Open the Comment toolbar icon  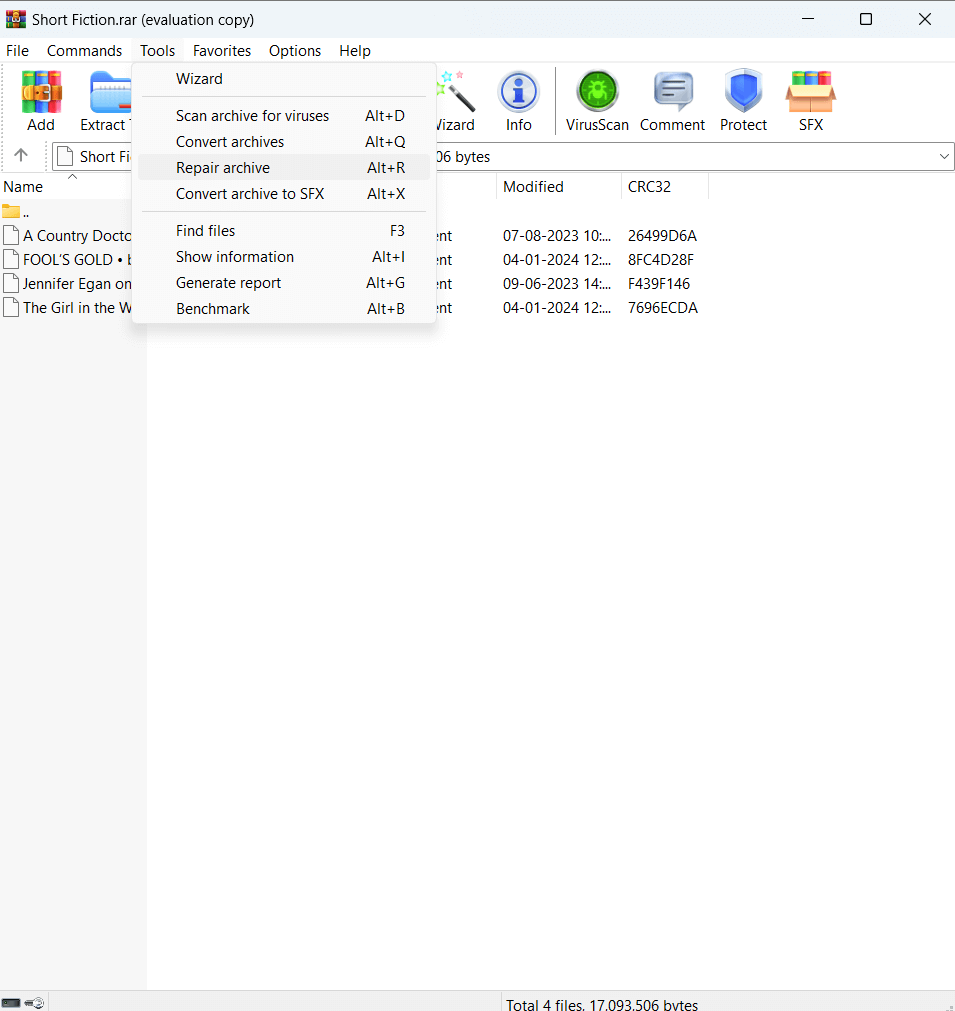click(673, 91)
